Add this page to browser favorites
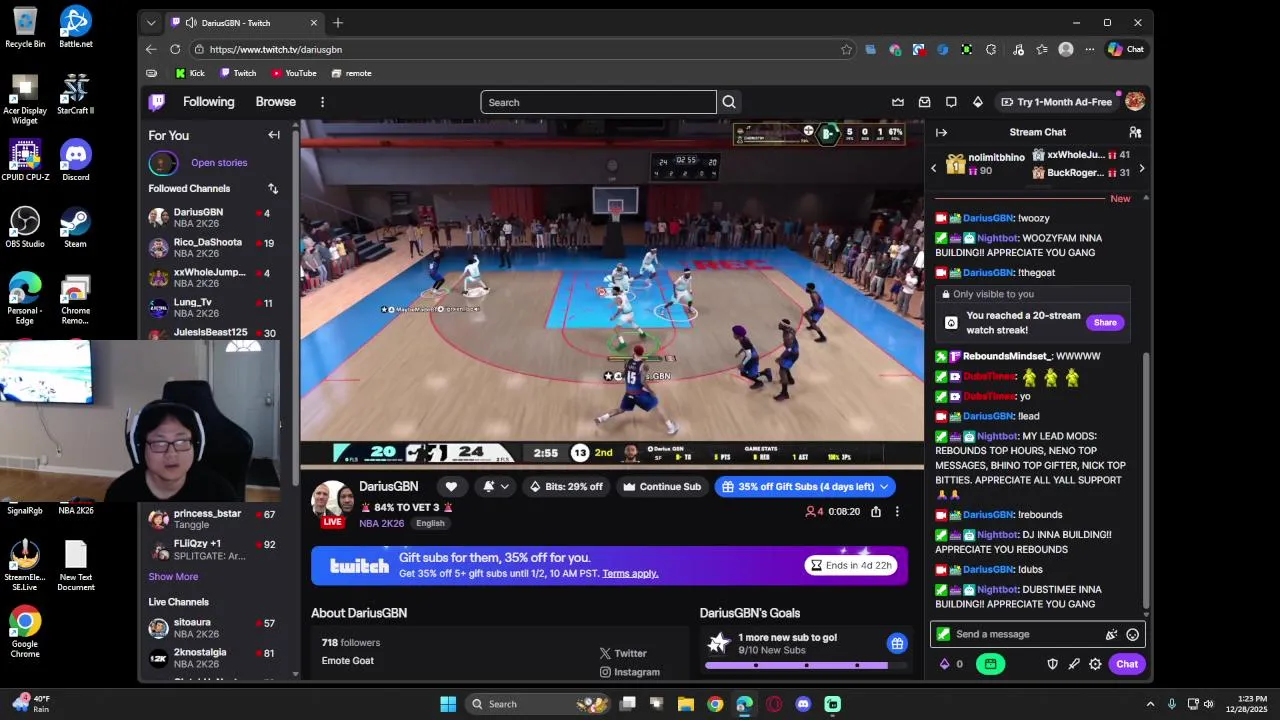 (846, 49)
